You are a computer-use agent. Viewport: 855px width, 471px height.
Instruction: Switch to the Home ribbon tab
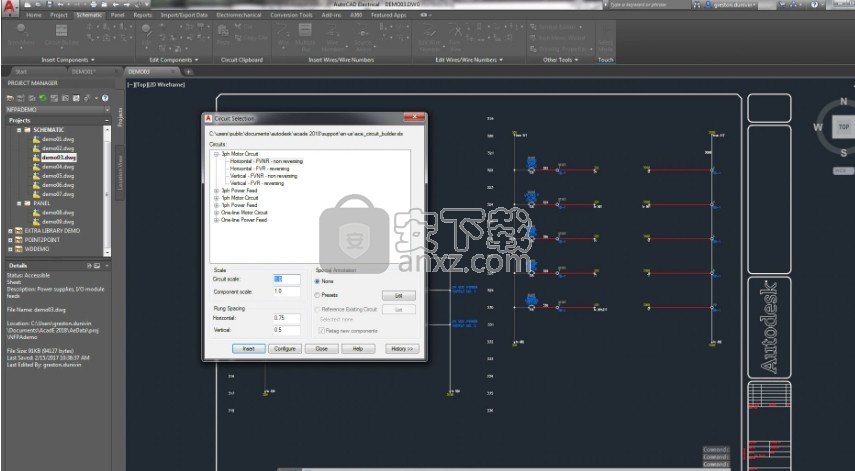click(34, 15)
